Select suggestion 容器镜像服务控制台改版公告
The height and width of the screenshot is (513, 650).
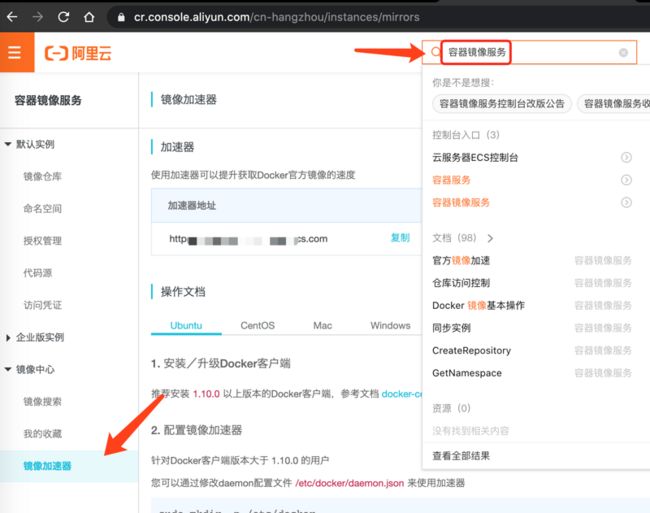[x=502, y=104]
